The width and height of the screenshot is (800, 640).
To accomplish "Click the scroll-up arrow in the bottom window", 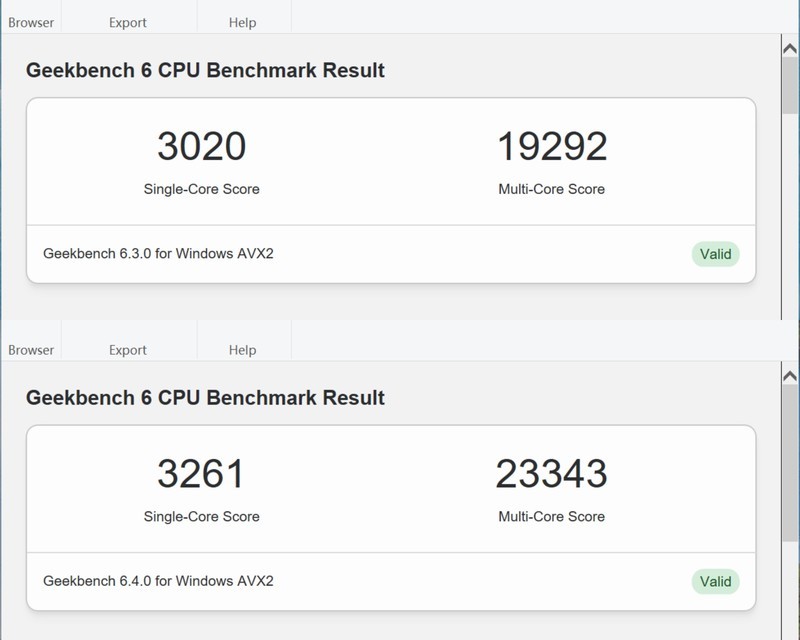I will tap(790, 376).
